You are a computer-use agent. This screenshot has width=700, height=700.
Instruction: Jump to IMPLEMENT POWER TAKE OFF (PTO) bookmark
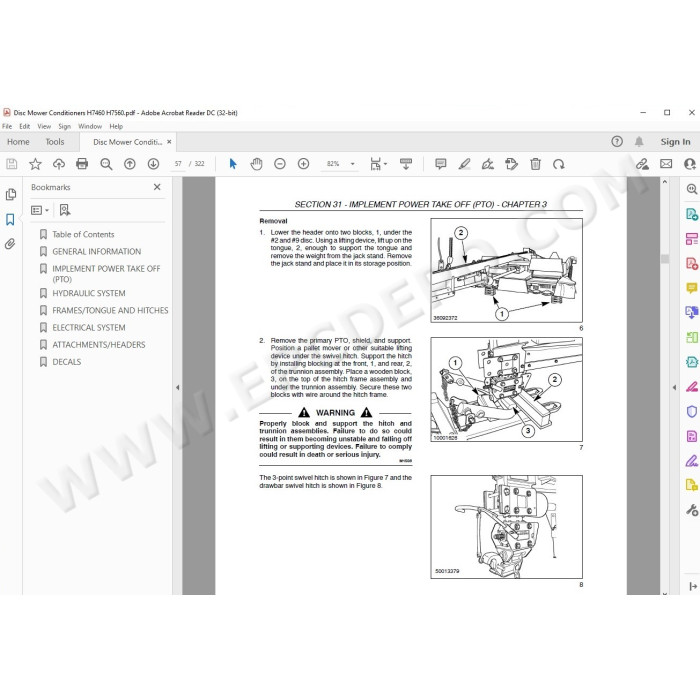[106, 274]
